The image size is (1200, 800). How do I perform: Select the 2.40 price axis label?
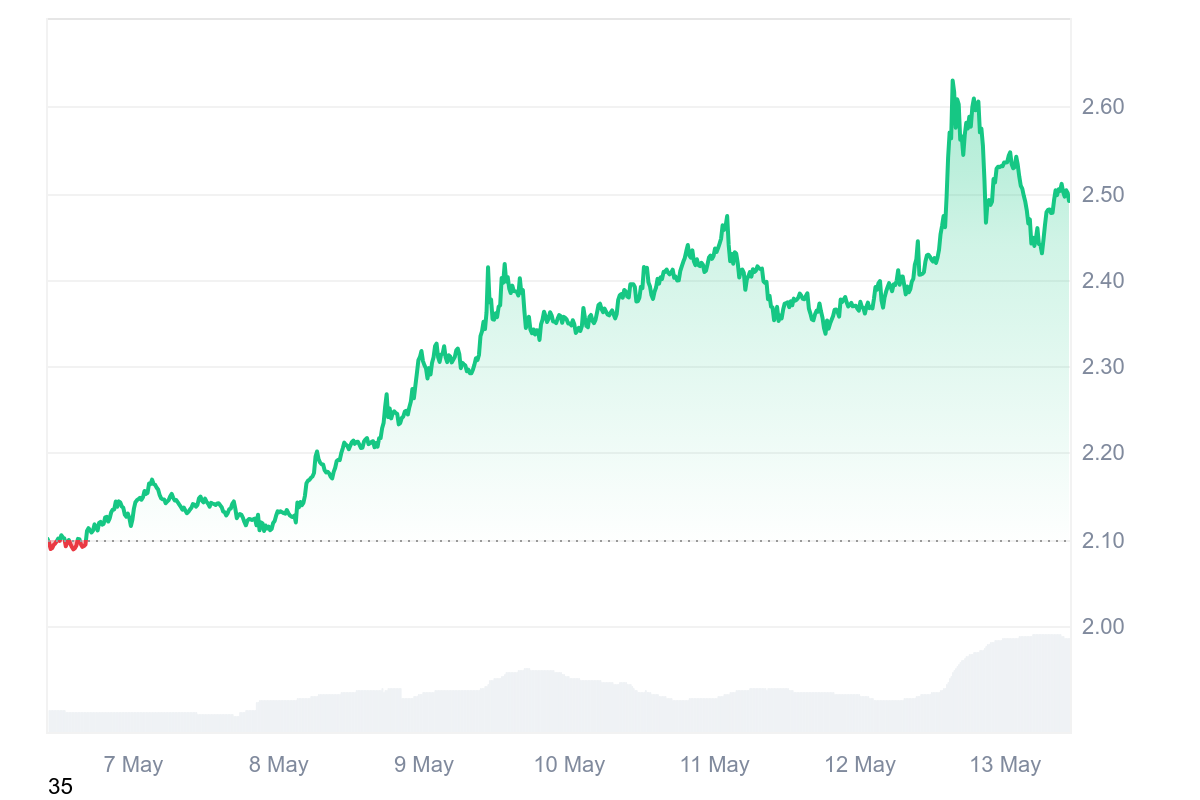coord(1104,281)
